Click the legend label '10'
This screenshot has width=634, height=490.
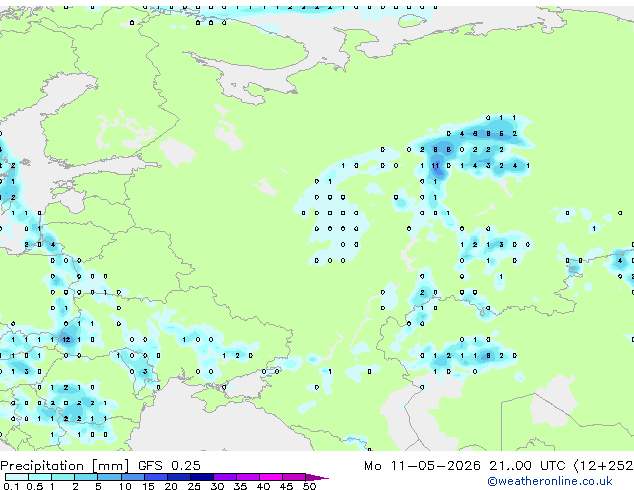(125, 486)
